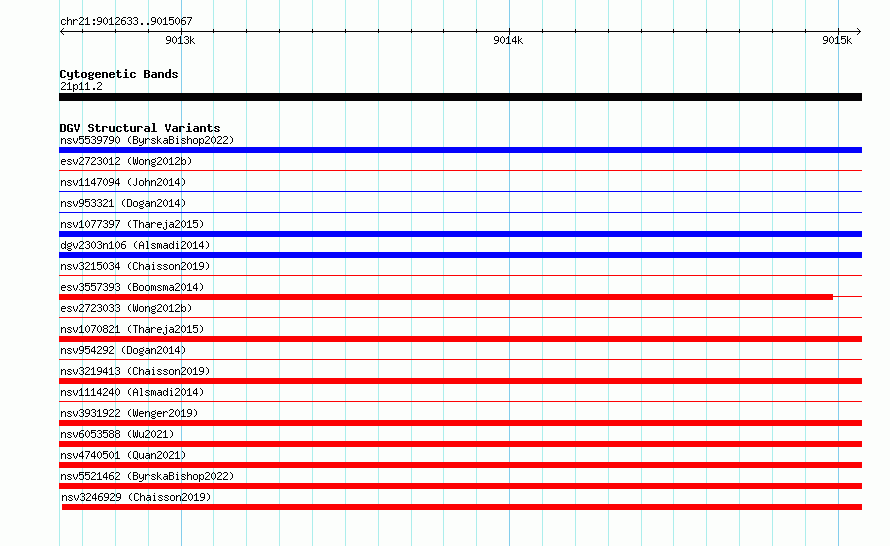The width and height of the screenshot is (890, 546).
Task: Click the thick red bar for esv3557393
Action: (x=446, y=297)
